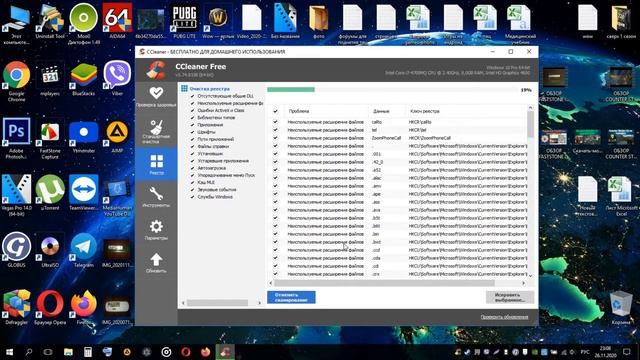Image resolution: width=640 pixels, height=360 pixels.
Task: Open Viber desktop shortcut
Action: tap(117, 78)
